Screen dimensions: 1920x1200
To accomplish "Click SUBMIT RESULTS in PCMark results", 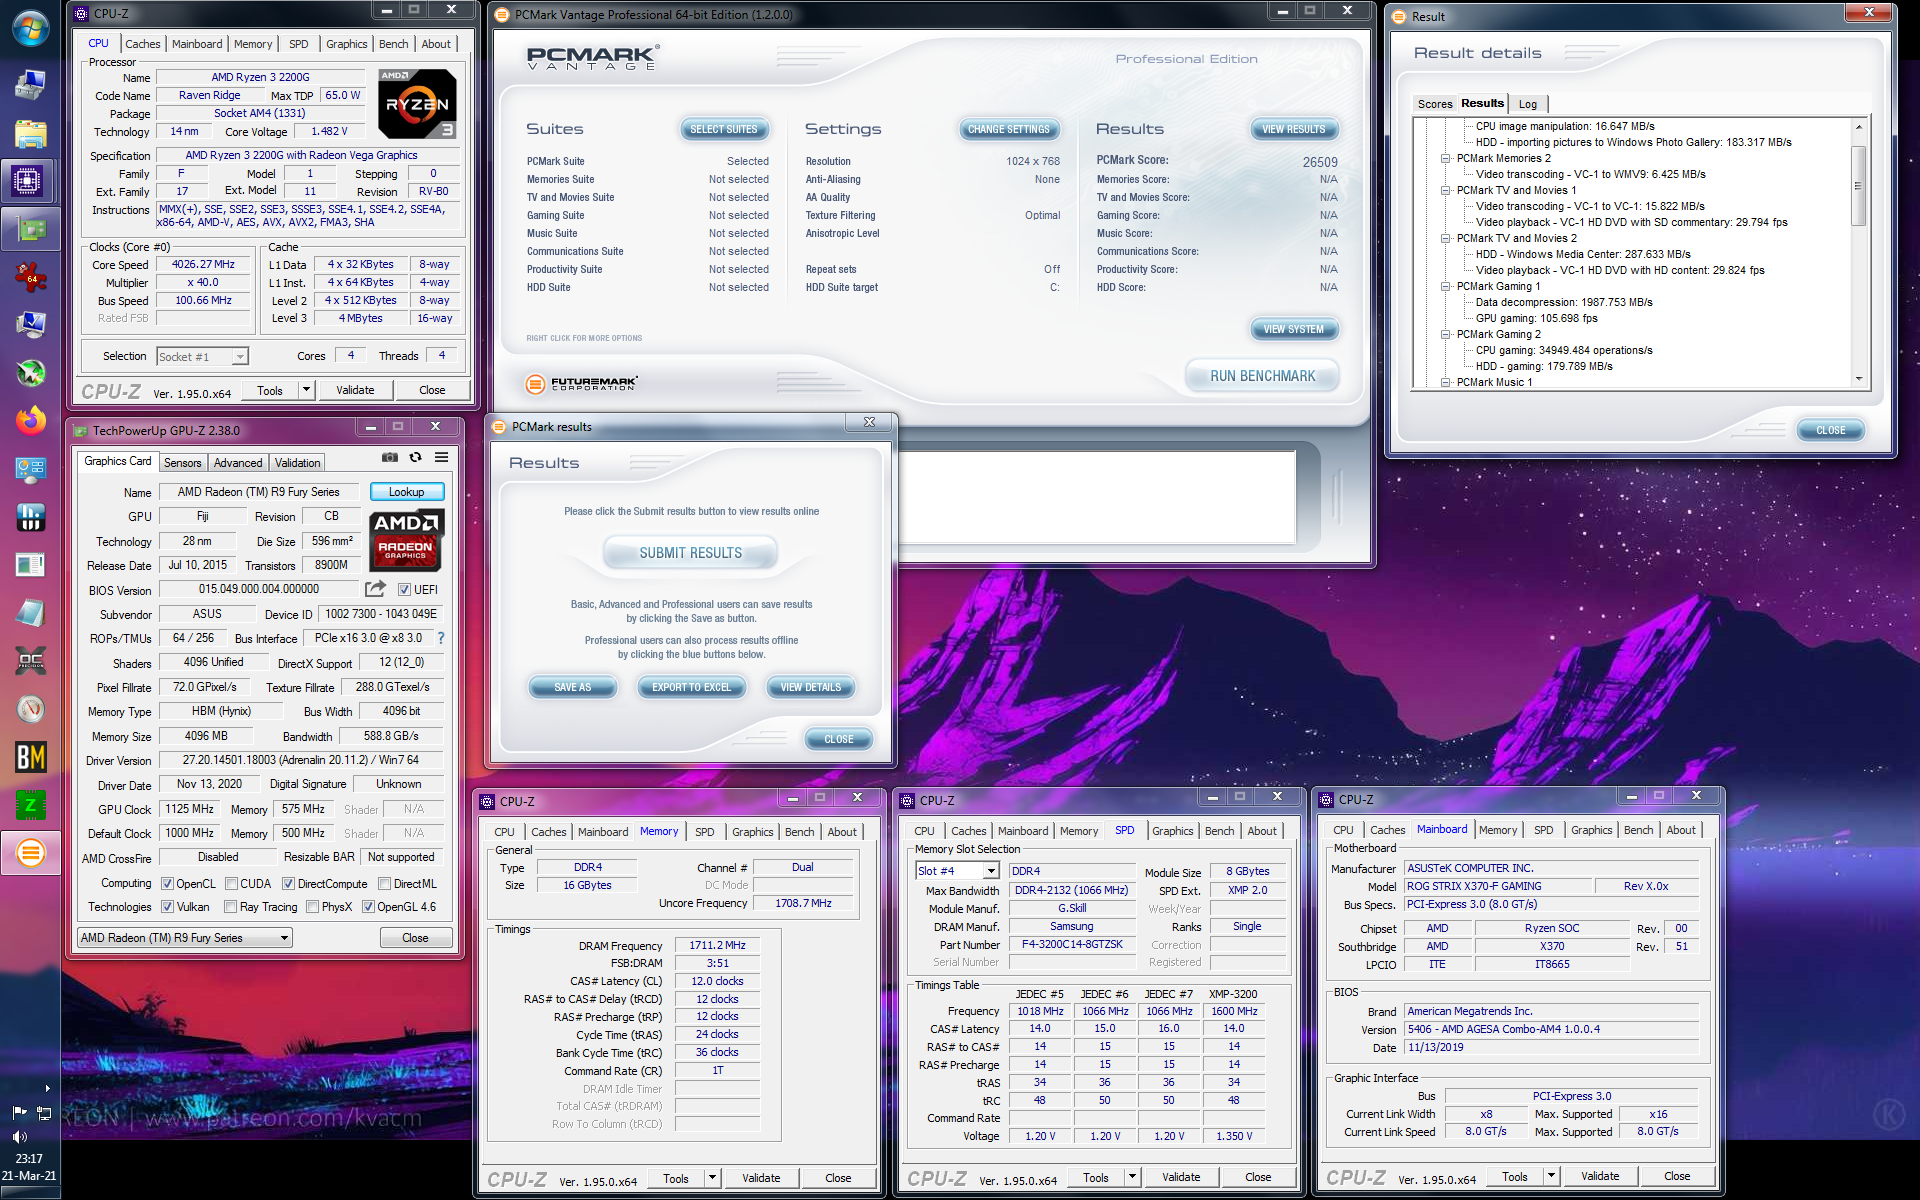I will (x=691, y=553).
